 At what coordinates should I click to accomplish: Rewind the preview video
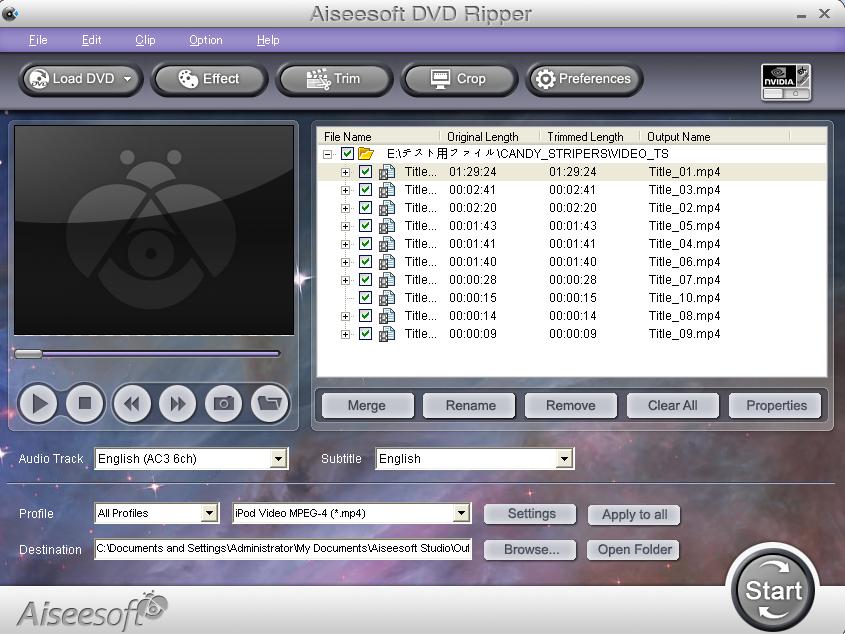point(131,403)
